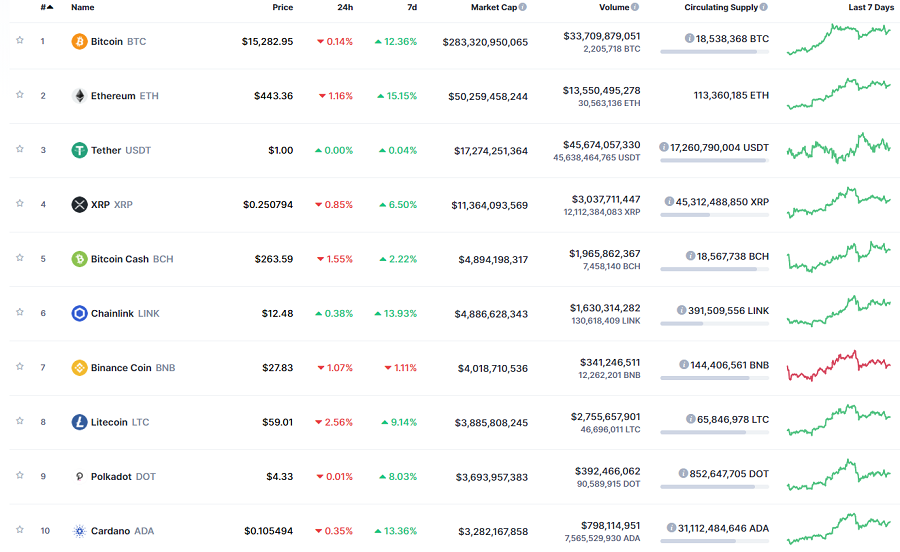This screenshot has width=900, height=552.
Task: Click Binance Coin 24h change 1.07%
Action: (x=335, y=368)
